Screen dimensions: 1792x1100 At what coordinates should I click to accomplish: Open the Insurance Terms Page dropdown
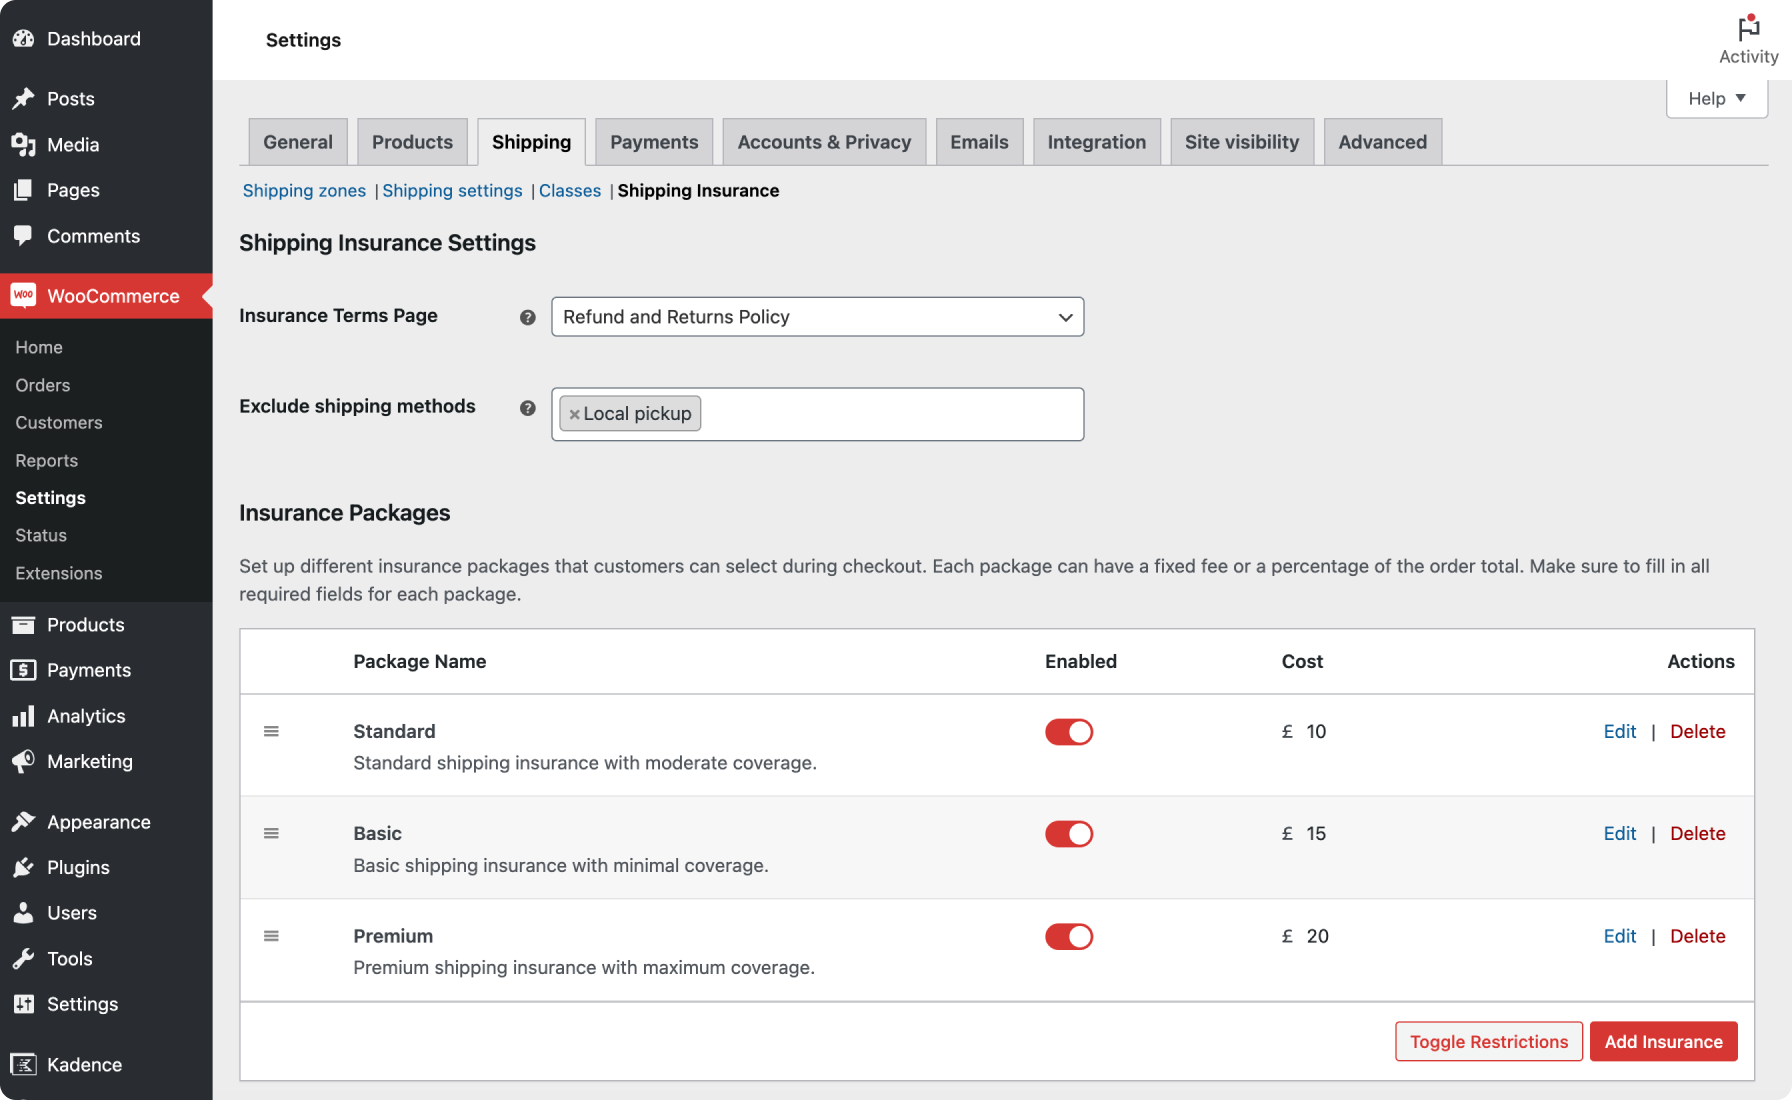pos(817,317)
